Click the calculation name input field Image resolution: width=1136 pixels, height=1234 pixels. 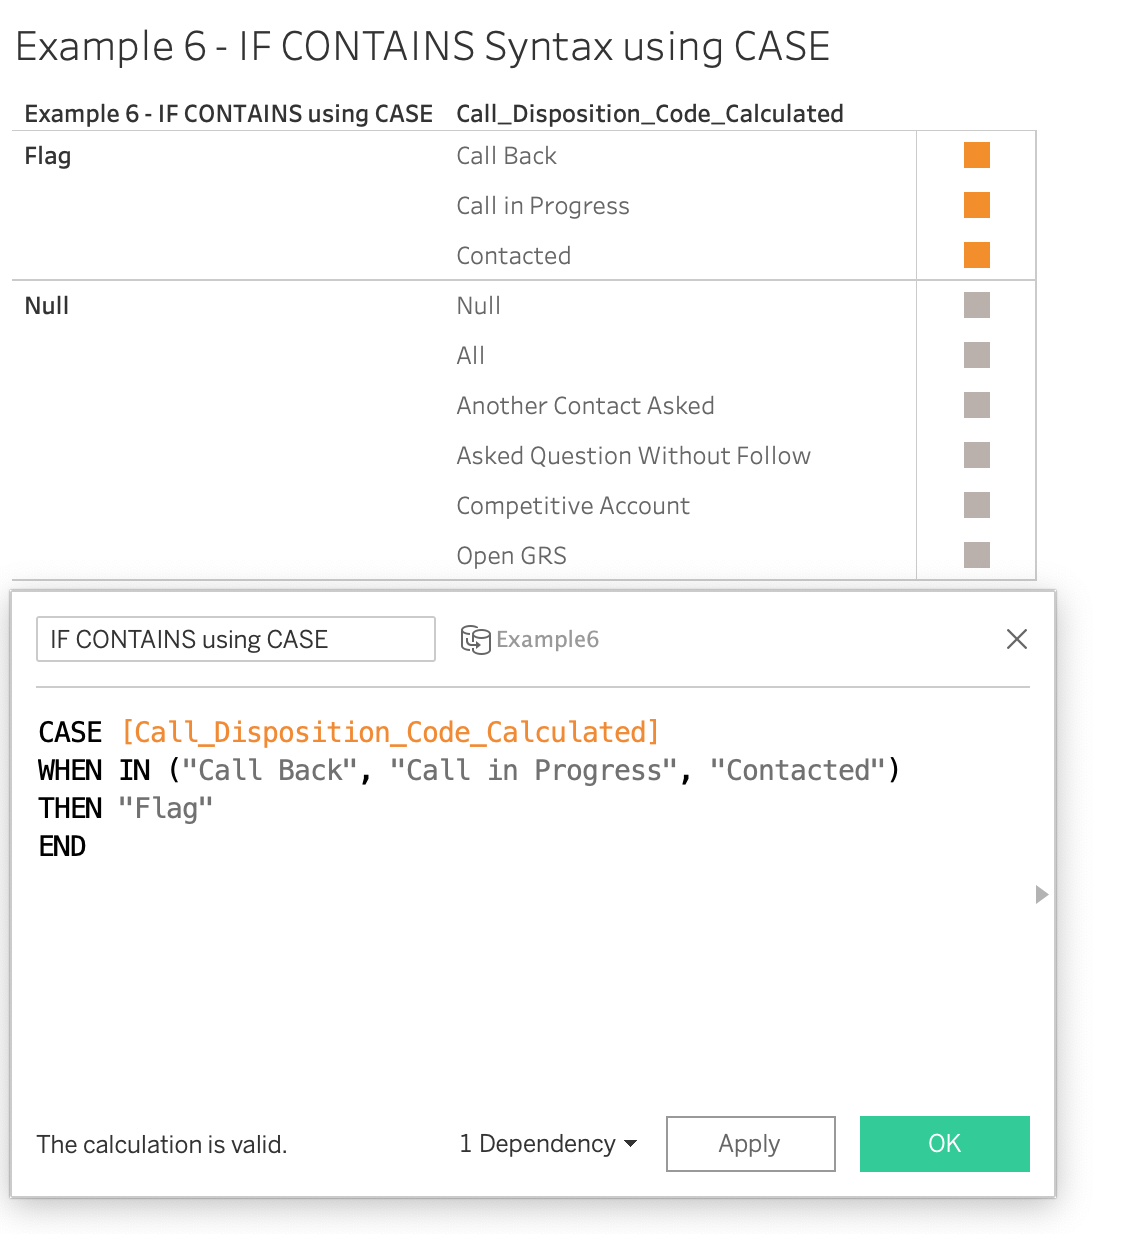[x=235, y=639]
